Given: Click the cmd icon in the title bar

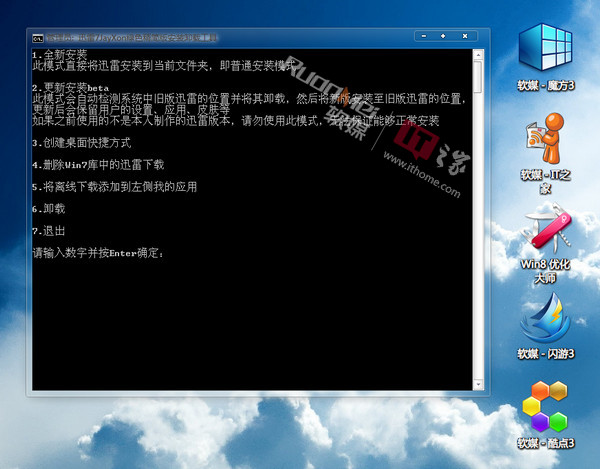Looking at the screenshot, I should [x=38, y=38].
